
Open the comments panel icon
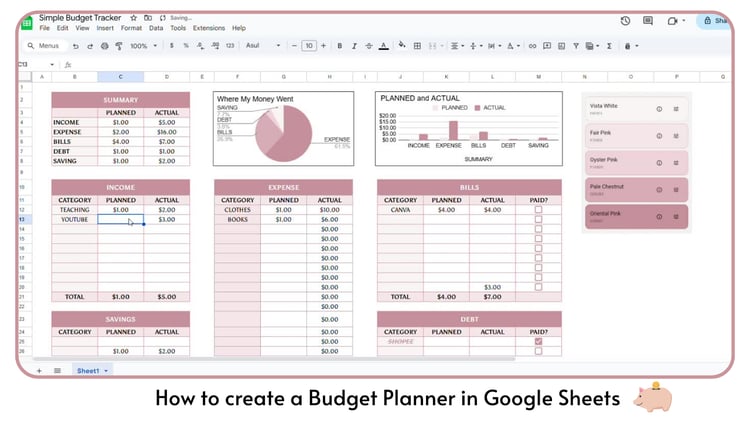648,21
